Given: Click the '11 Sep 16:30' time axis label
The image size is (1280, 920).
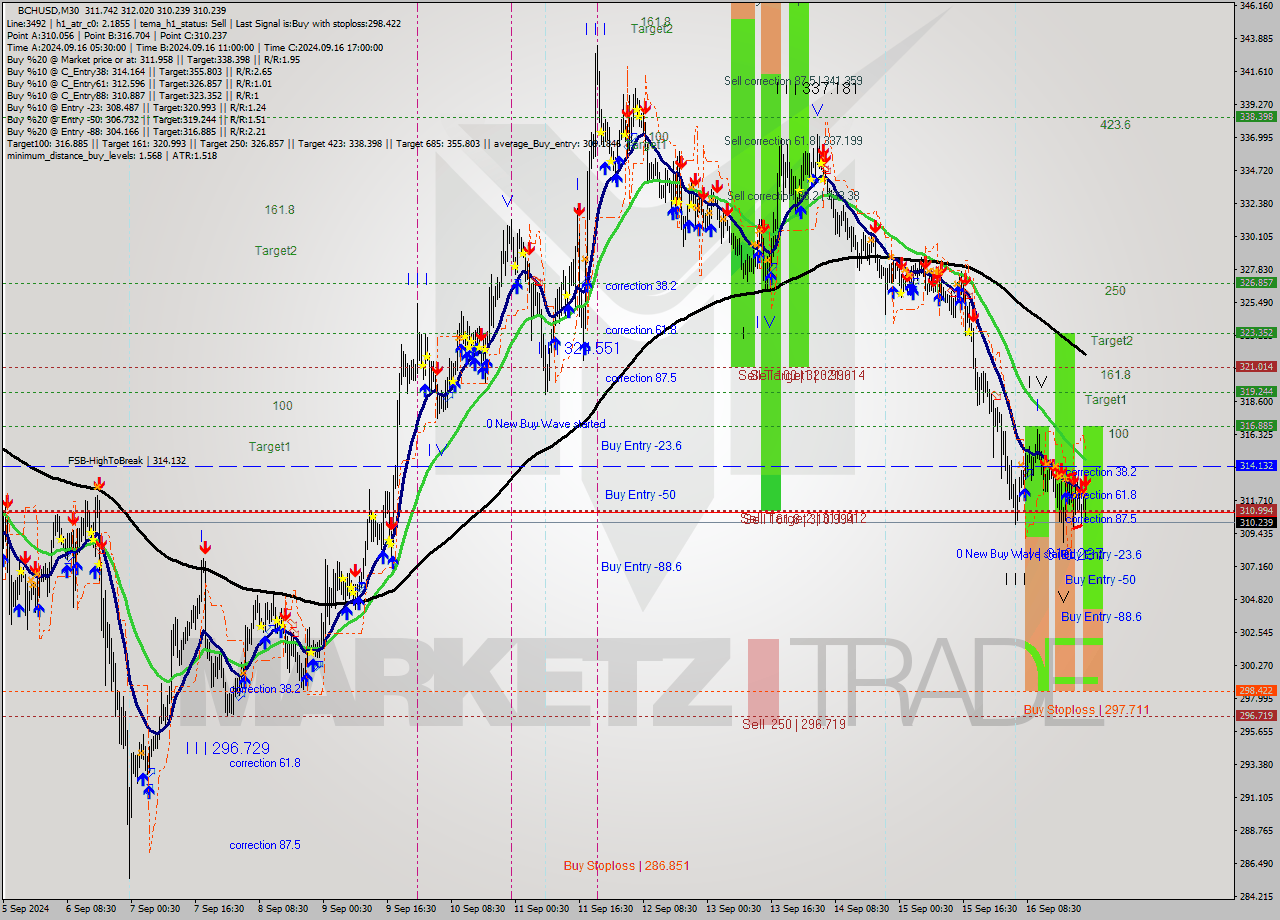Looking at the screenshot, I should click(605, 909).
